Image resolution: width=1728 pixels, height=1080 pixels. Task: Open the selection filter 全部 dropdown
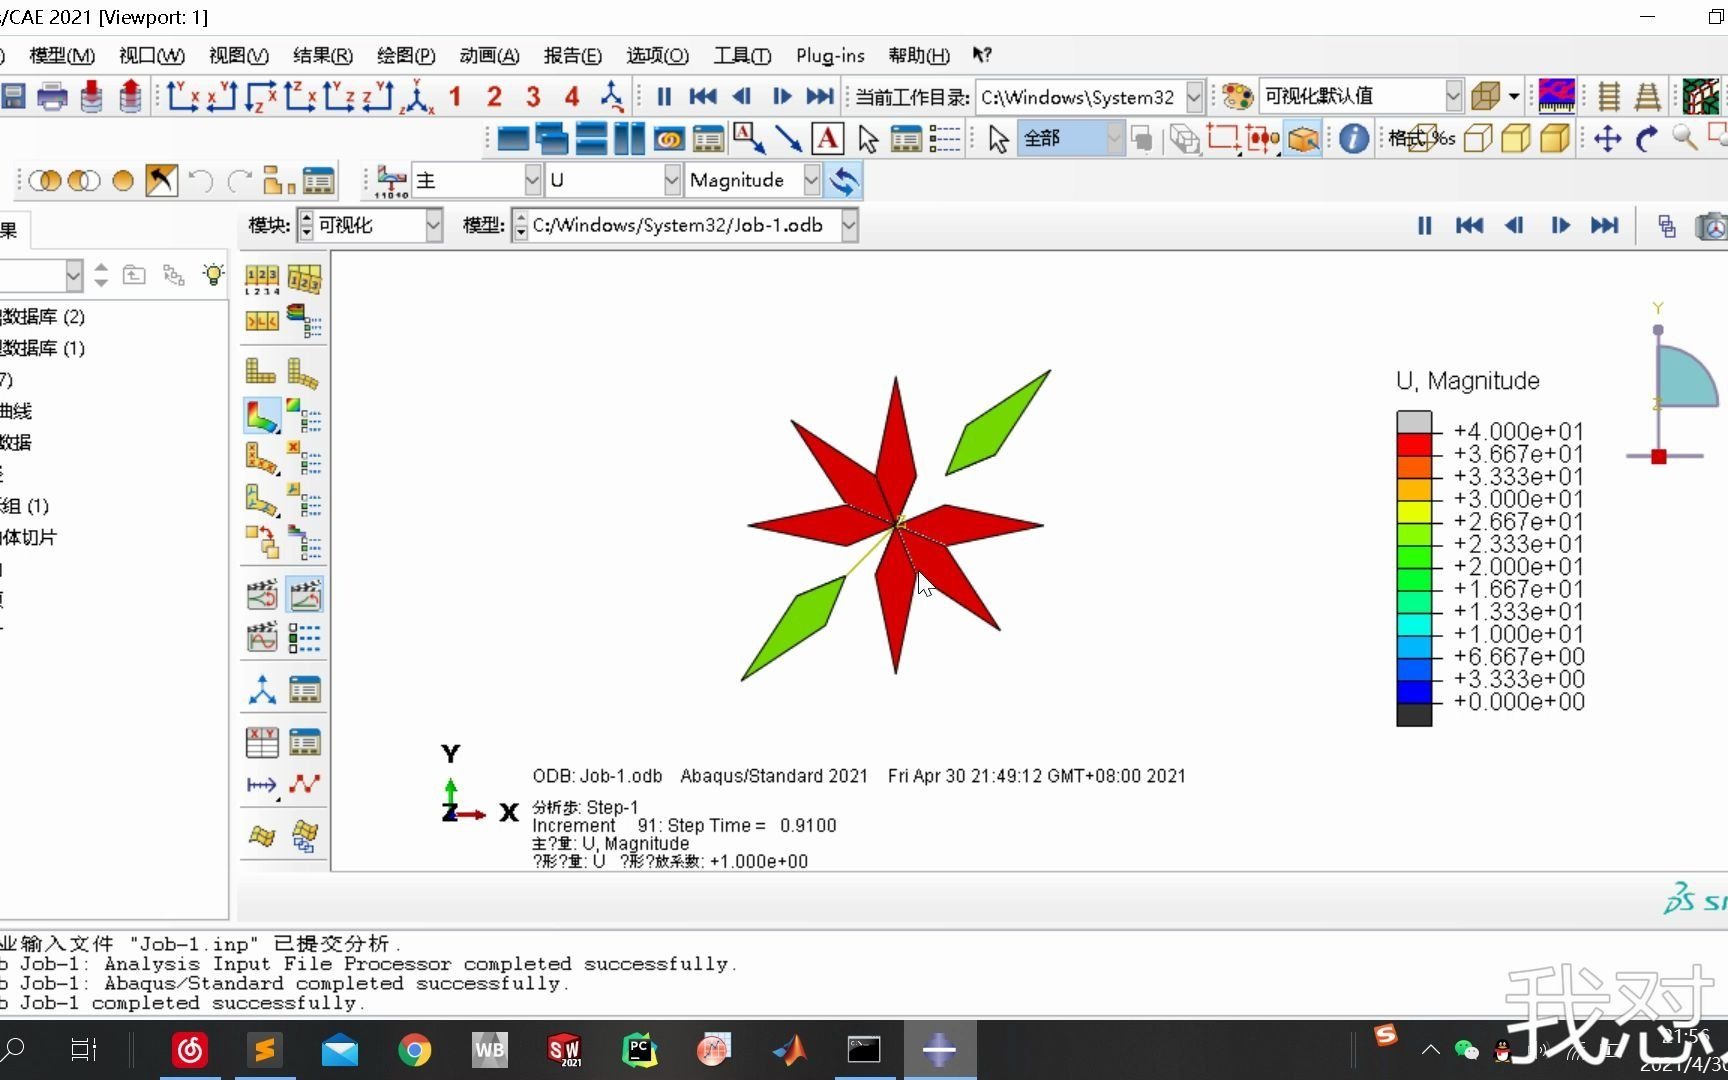click(1114, 138)
